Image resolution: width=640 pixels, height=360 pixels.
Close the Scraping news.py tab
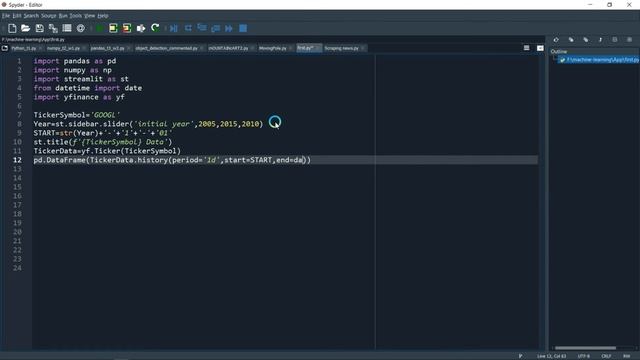[x=362, y=48]
